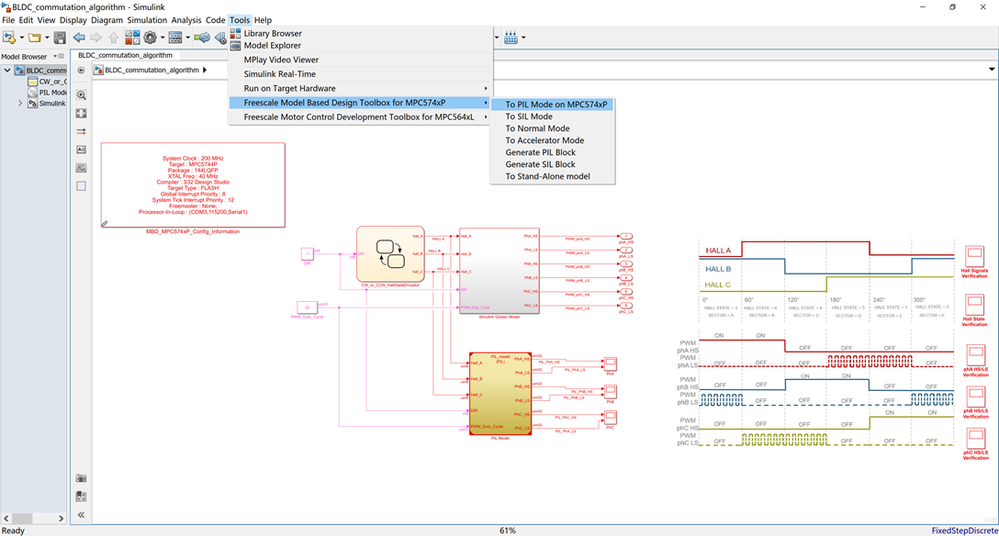Collapse the palette with double chevron
The image size is (999, 536).
[x=81, y=515]
